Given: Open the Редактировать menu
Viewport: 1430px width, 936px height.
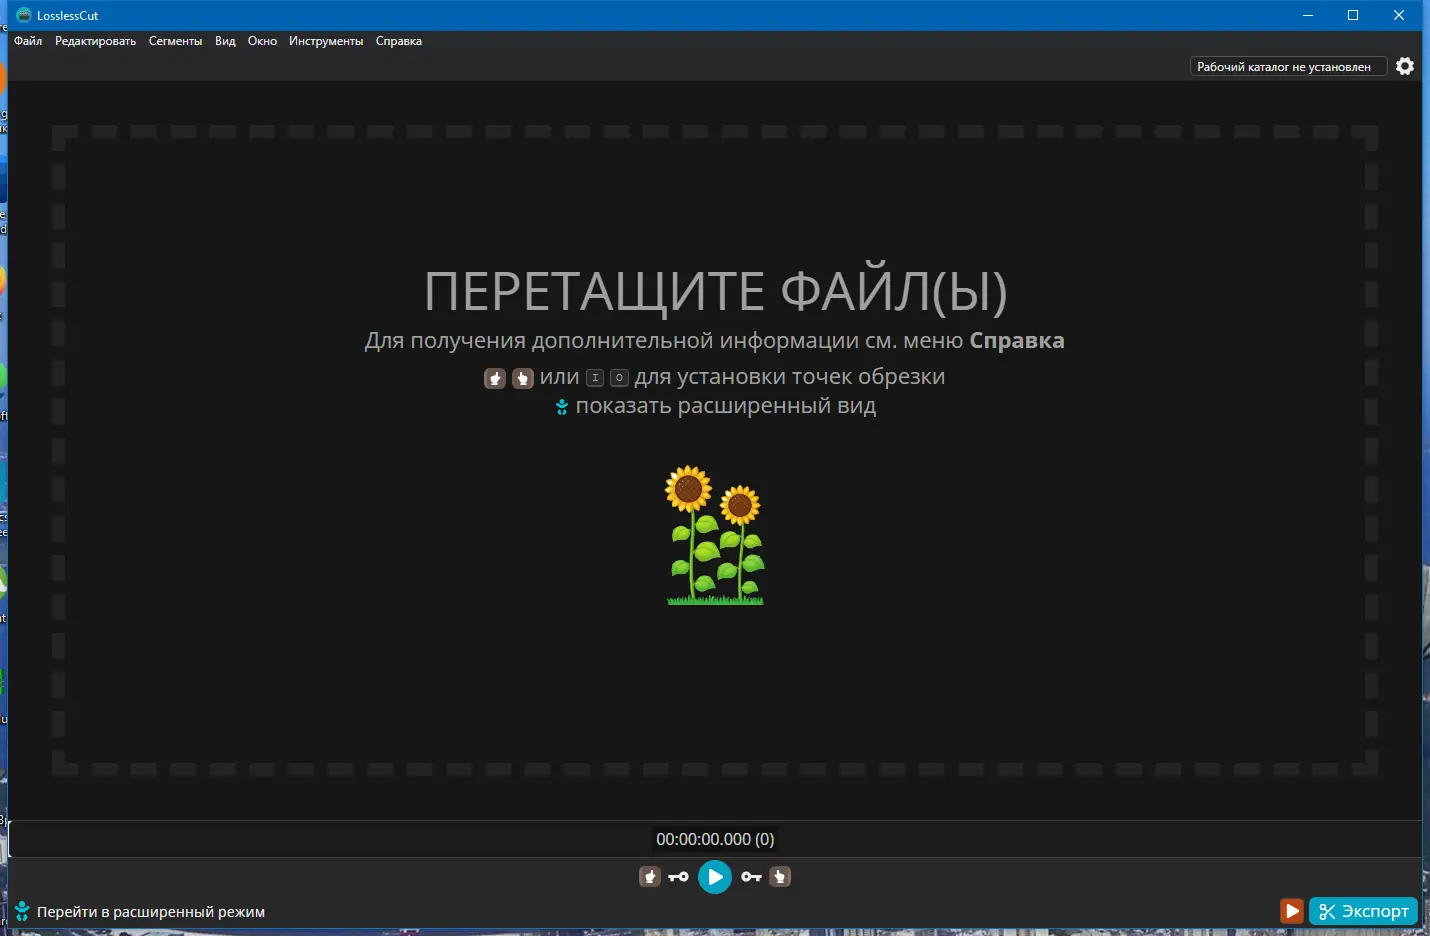Looking at the screenshot, I should [x=95, y=41].
